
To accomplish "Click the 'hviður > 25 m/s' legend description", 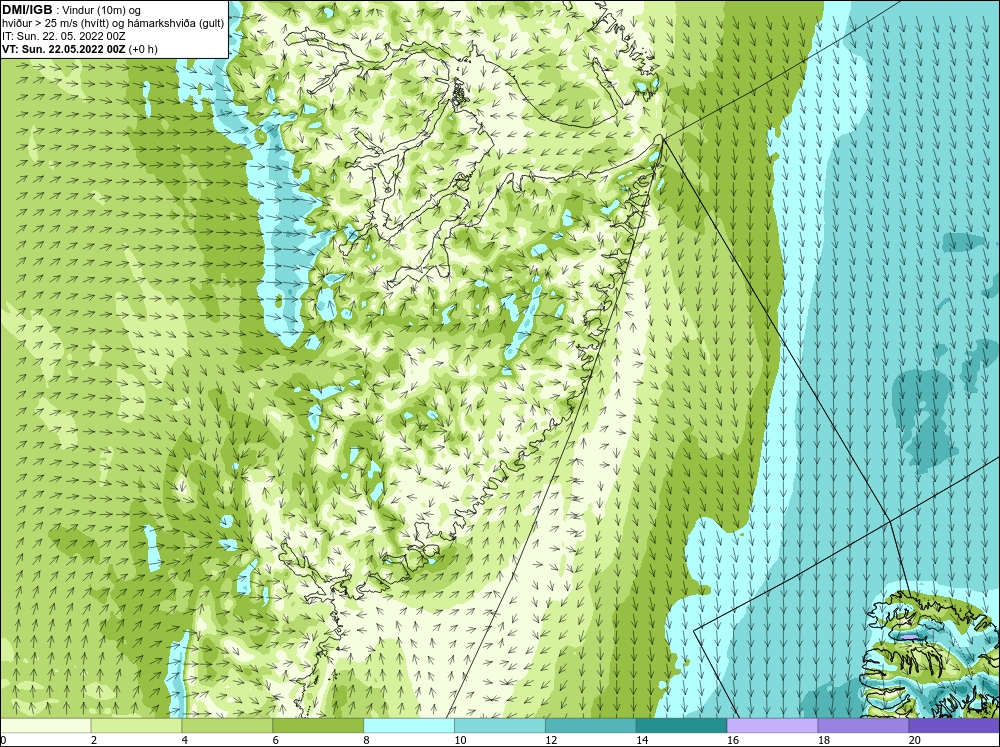I will [x=113, y=23].
